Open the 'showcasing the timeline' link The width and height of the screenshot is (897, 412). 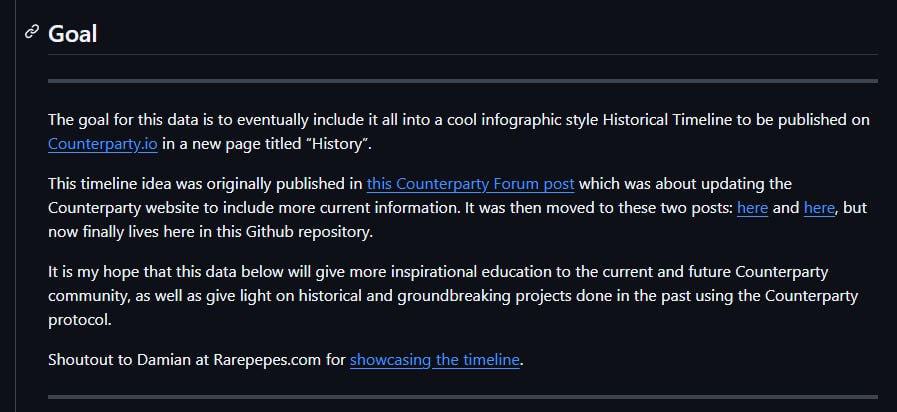[435, 360]
